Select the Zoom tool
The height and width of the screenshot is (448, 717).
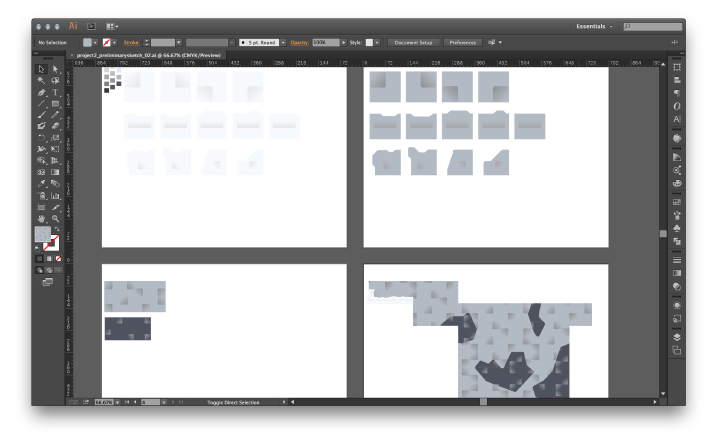pyautogui.click(x=55, y=218)
